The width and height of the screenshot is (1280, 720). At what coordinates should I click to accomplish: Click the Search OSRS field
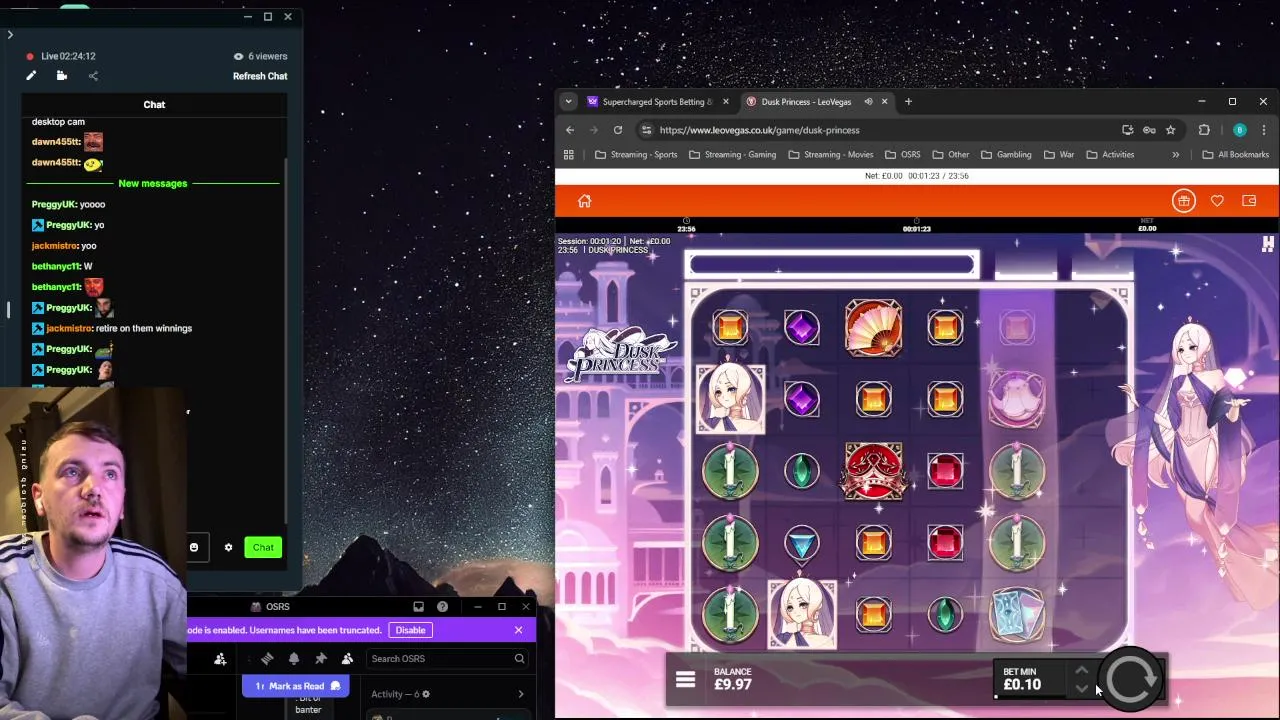[x=447, y=658]
